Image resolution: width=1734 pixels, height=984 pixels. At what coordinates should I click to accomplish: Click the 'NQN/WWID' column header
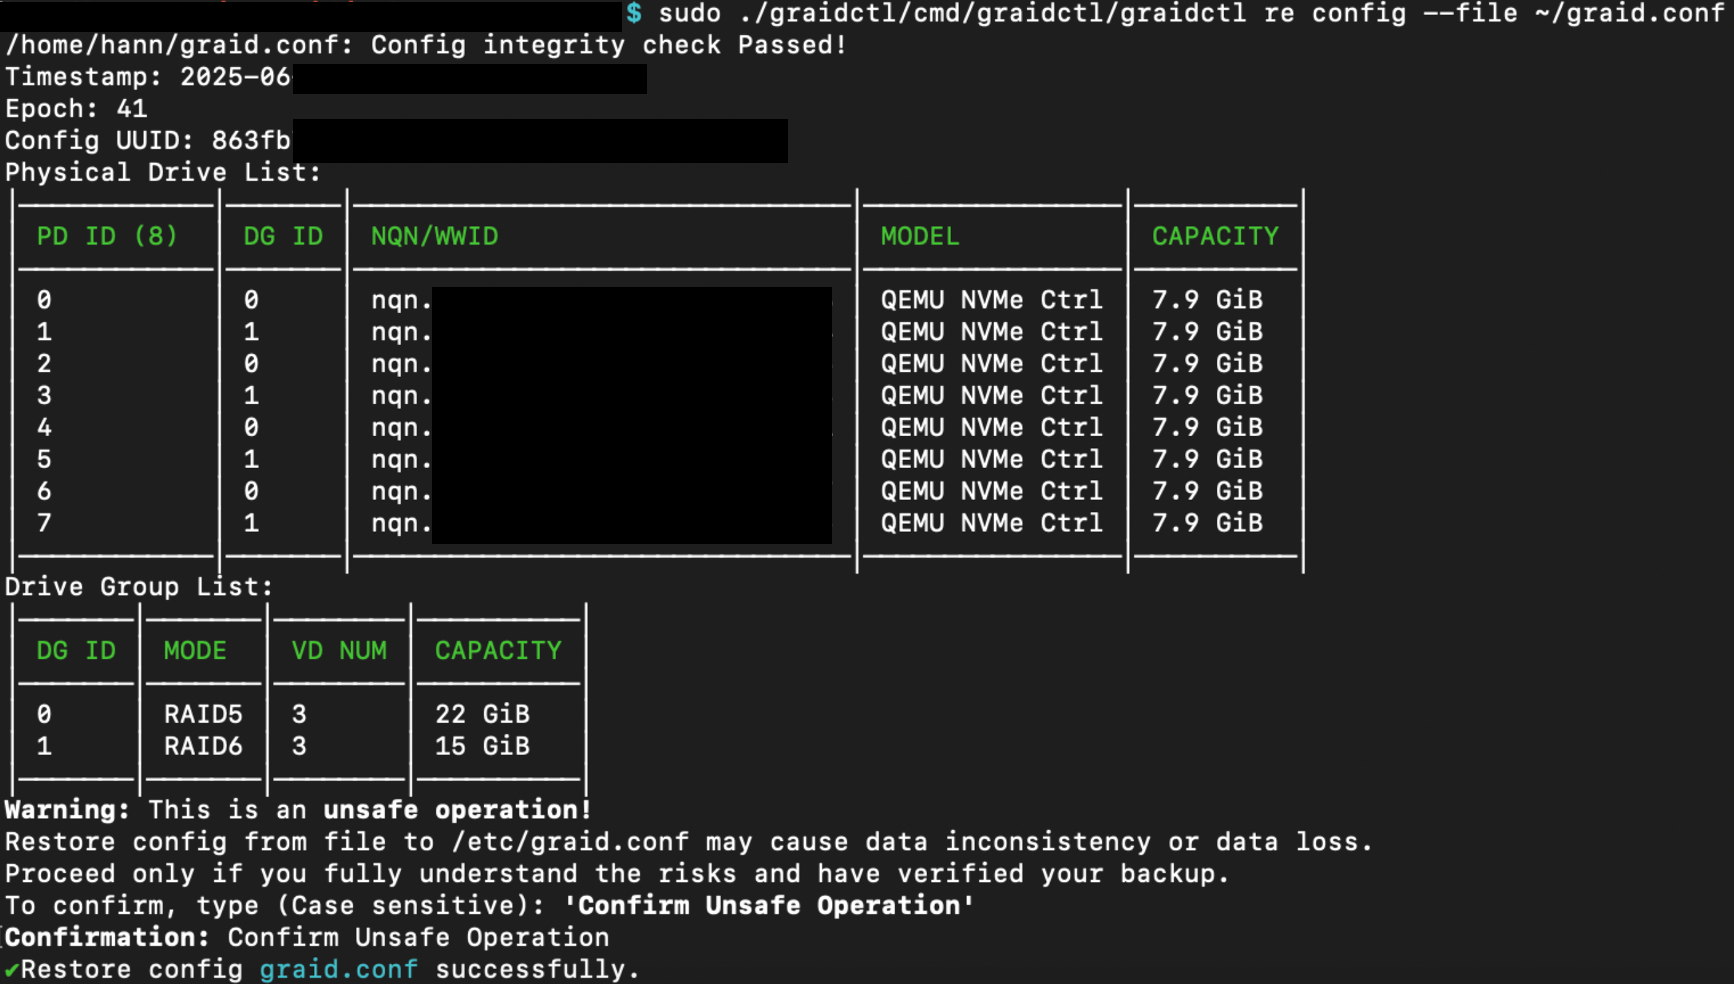(x=434, y=236)
